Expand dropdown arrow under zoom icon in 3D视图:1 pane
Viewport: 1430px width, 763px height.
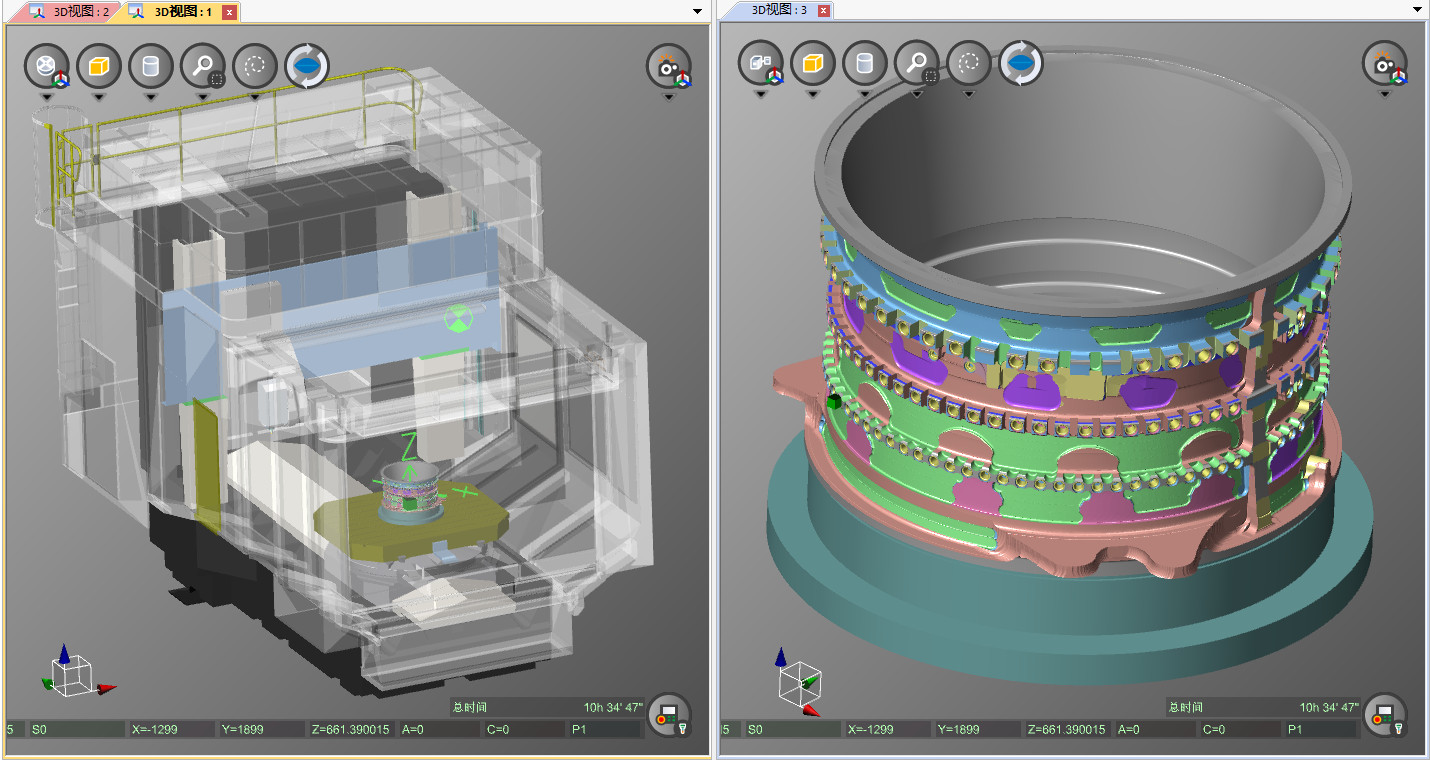203,98
